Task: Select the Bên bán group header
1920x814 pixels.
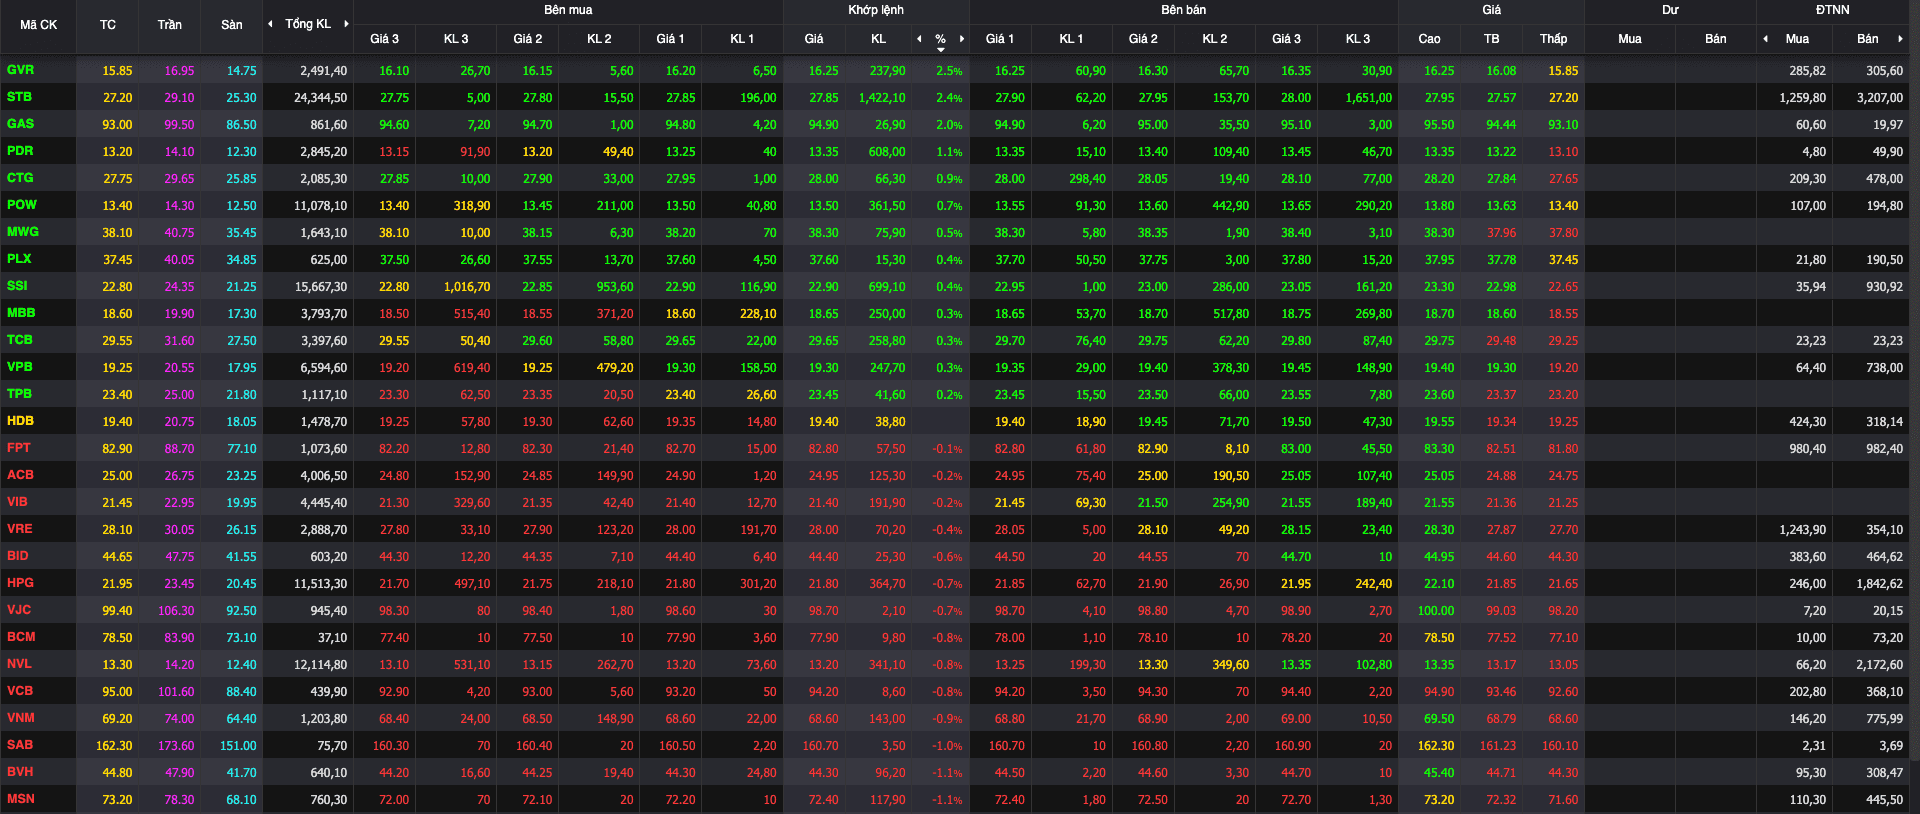Action: pyautogui.click(x=1184, y=10)
